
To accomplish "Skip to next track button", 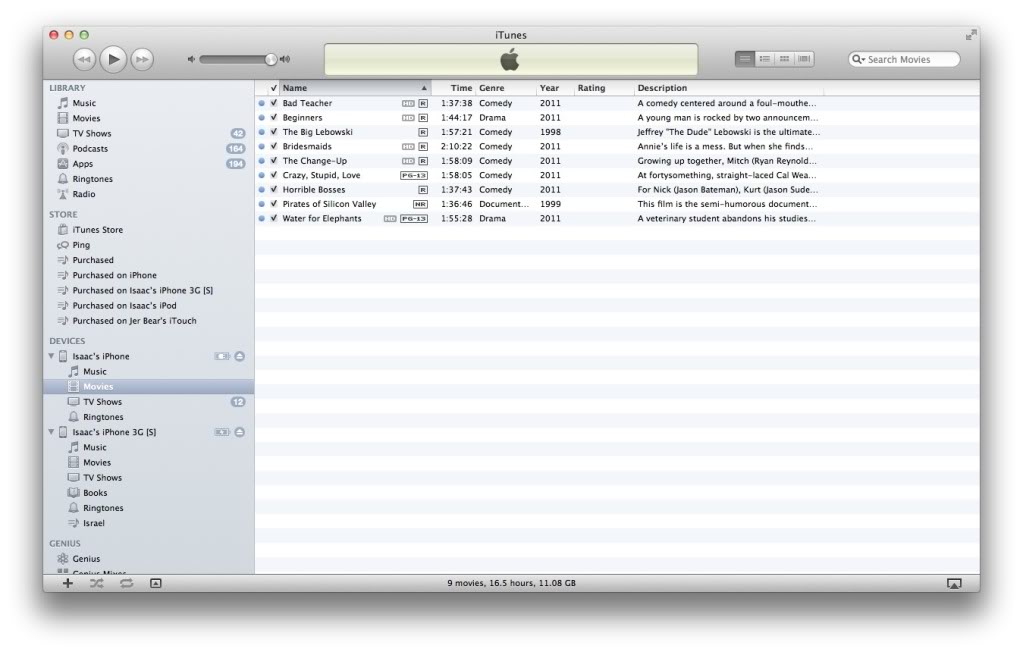I will click(x=142, y=59).
